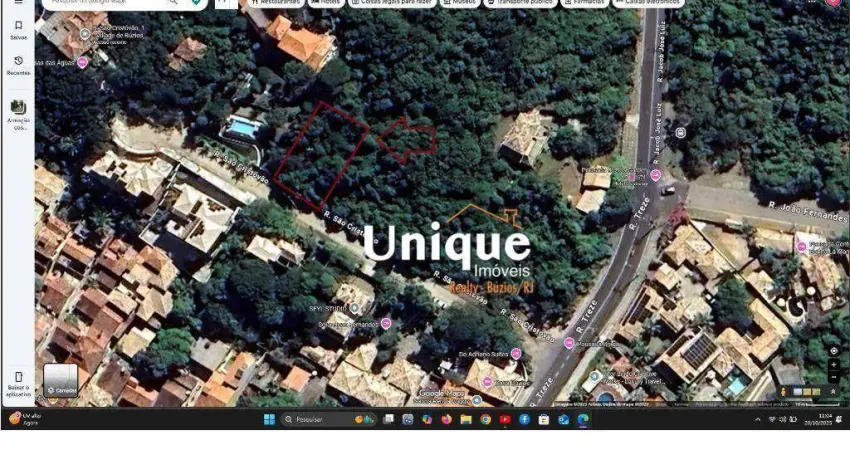Click the map scale bar

tap(821, 404)
